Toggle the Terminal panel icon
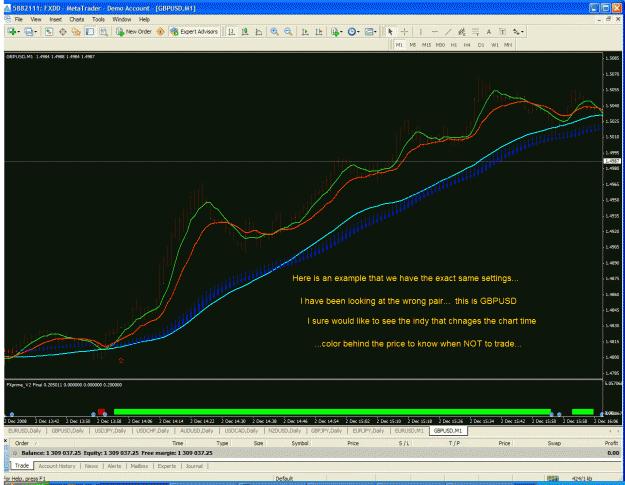Viewport: 625px width, 485px height. 90,31
